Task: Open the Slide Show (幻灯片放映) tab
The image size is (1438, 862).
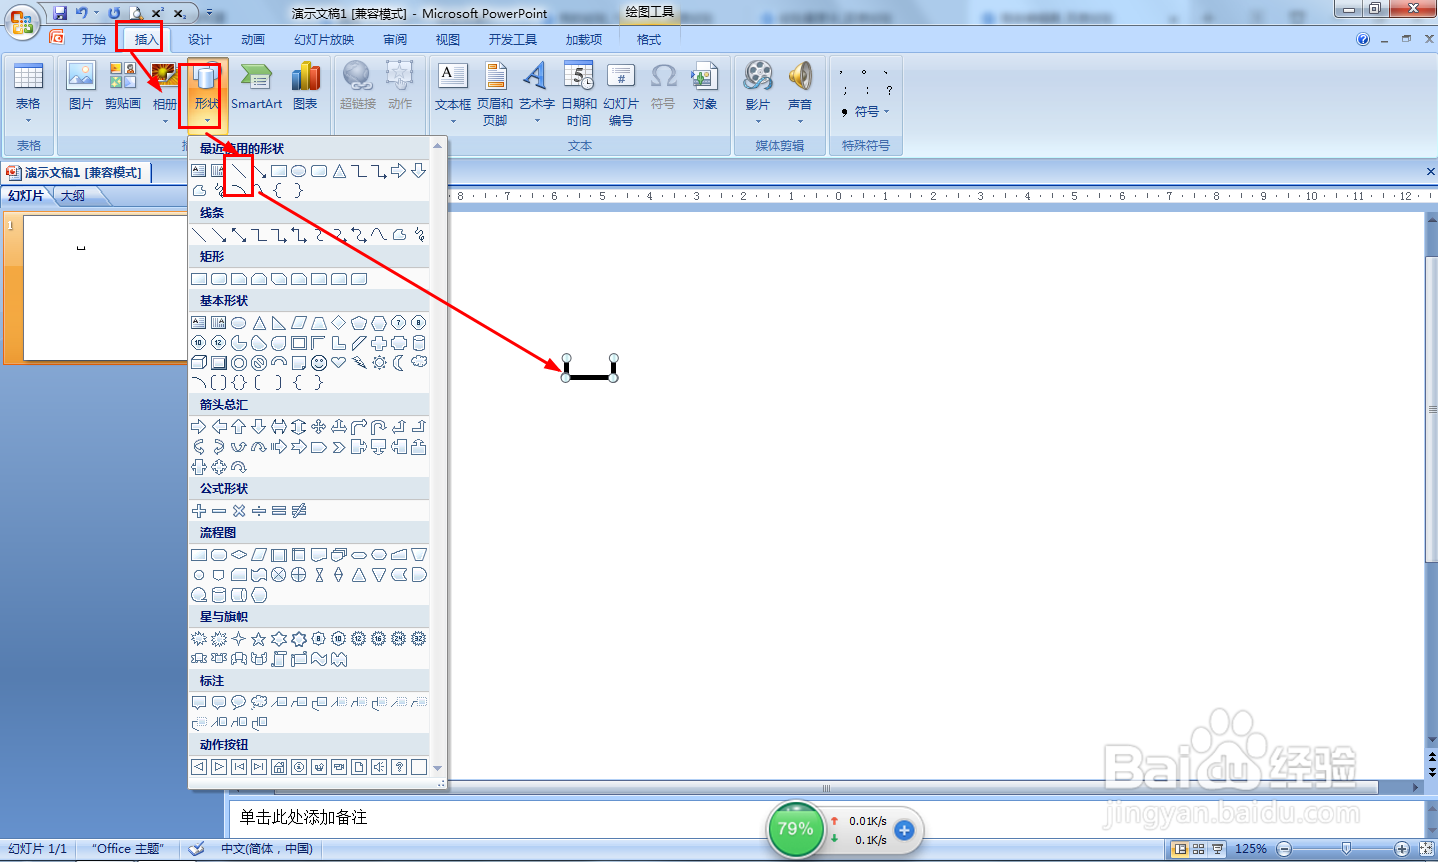Action: tap(324, 39)
